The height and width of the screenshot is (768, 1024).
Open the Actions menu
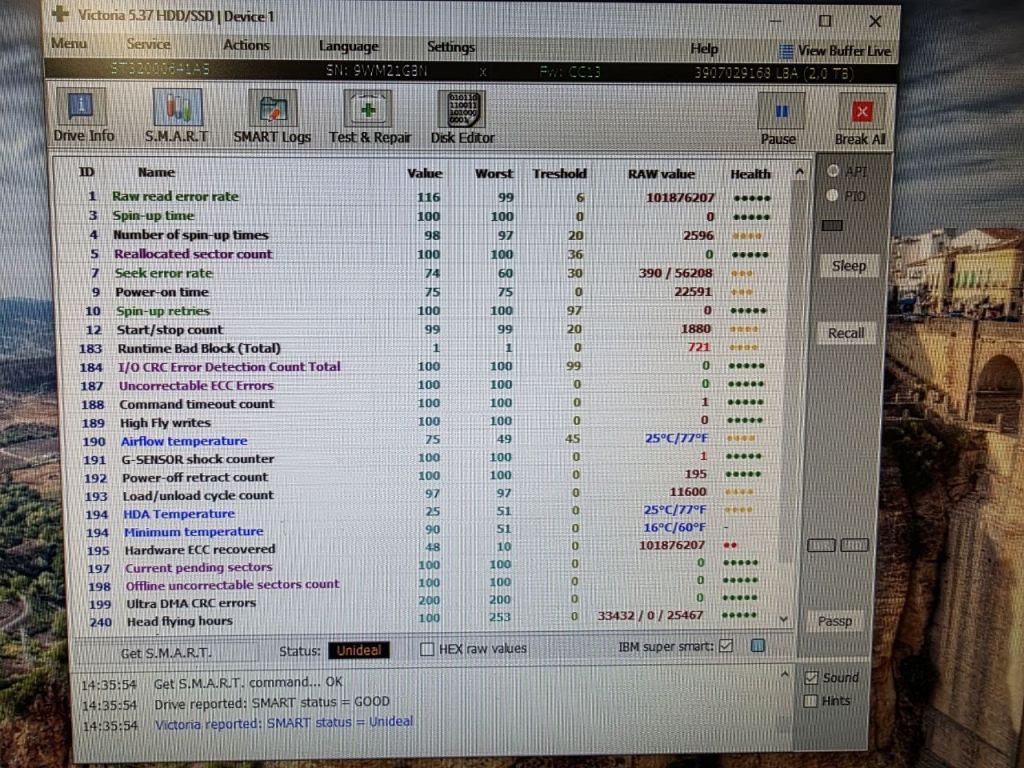[246, 45]
